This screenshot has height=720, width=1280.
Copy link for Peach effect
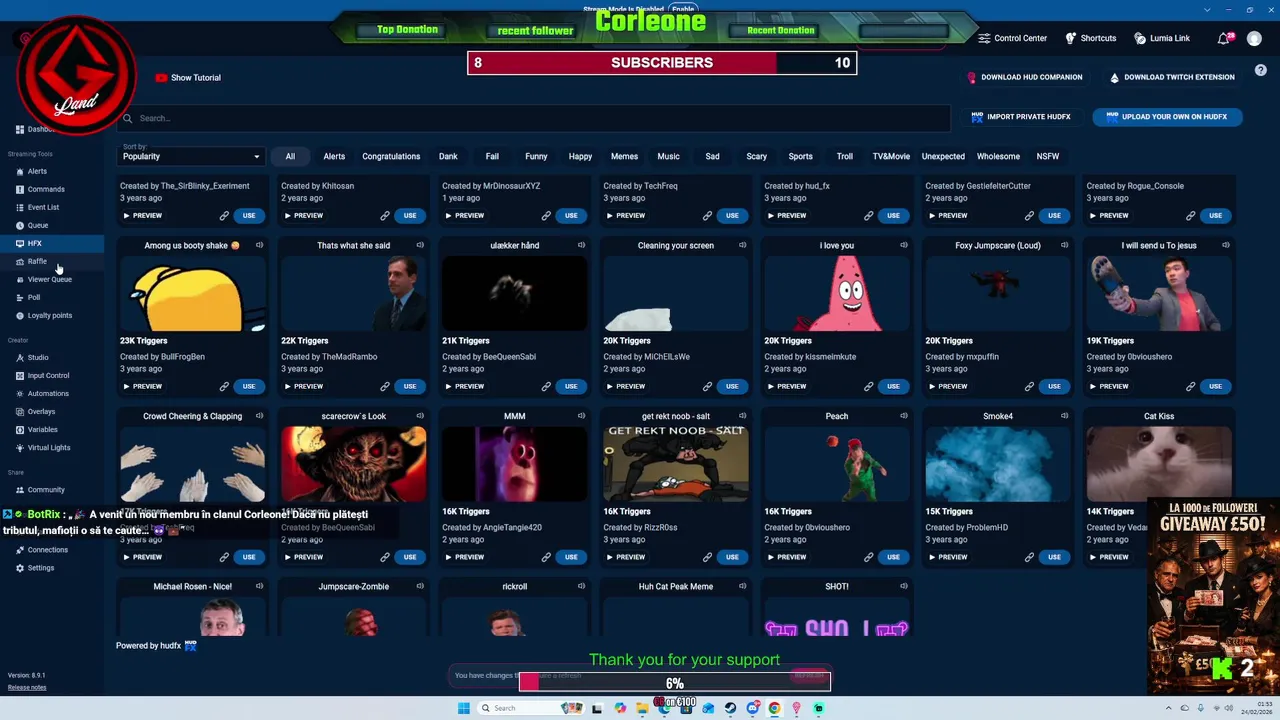pyautogui.click(x=868, y=557)
